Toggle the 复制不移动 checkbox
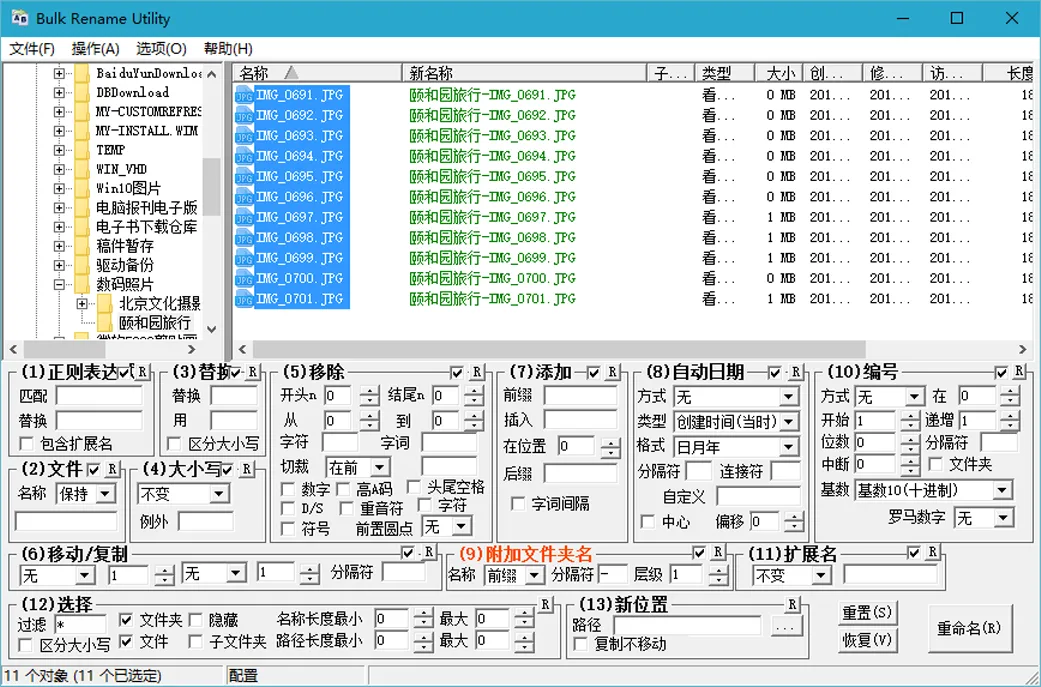This screenshot has width=1041, height=687. pos(581,644)
